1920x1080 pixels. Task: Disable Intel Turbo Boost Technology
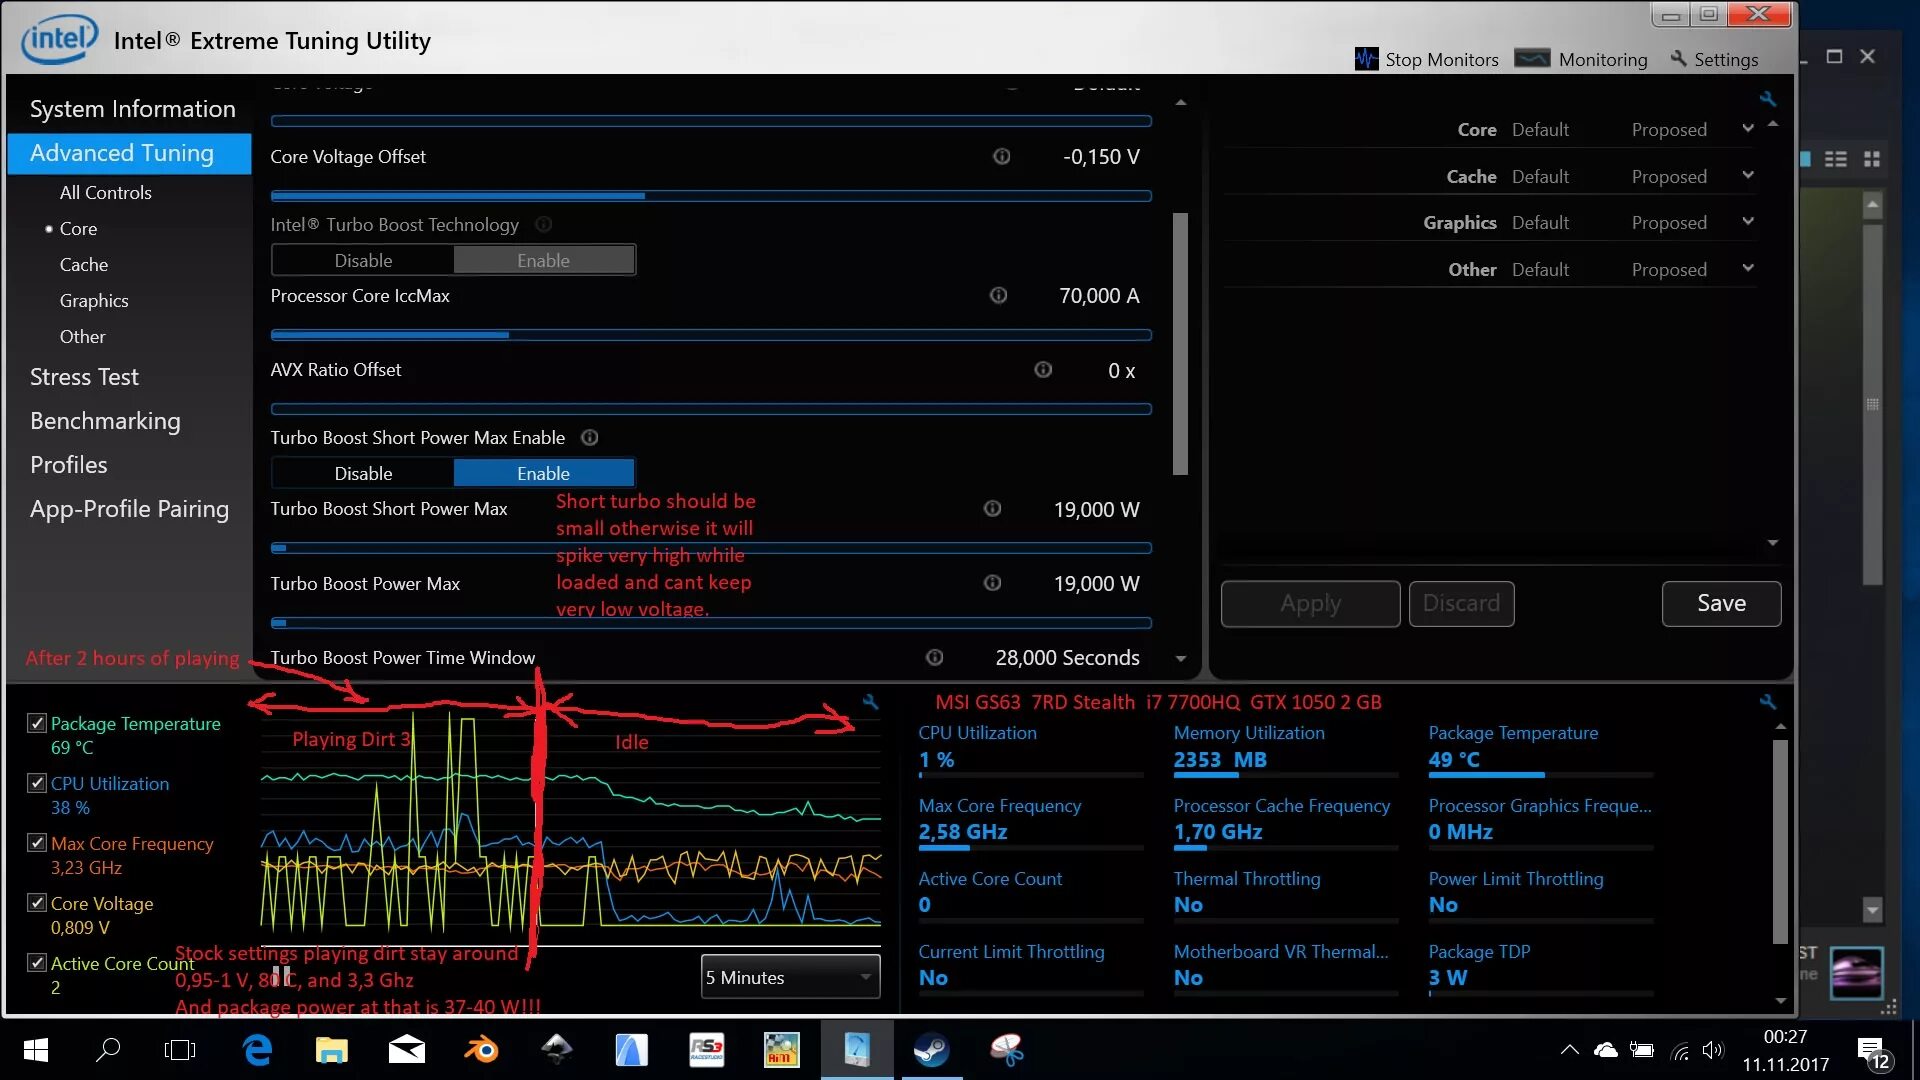click(x=361, y=260)
